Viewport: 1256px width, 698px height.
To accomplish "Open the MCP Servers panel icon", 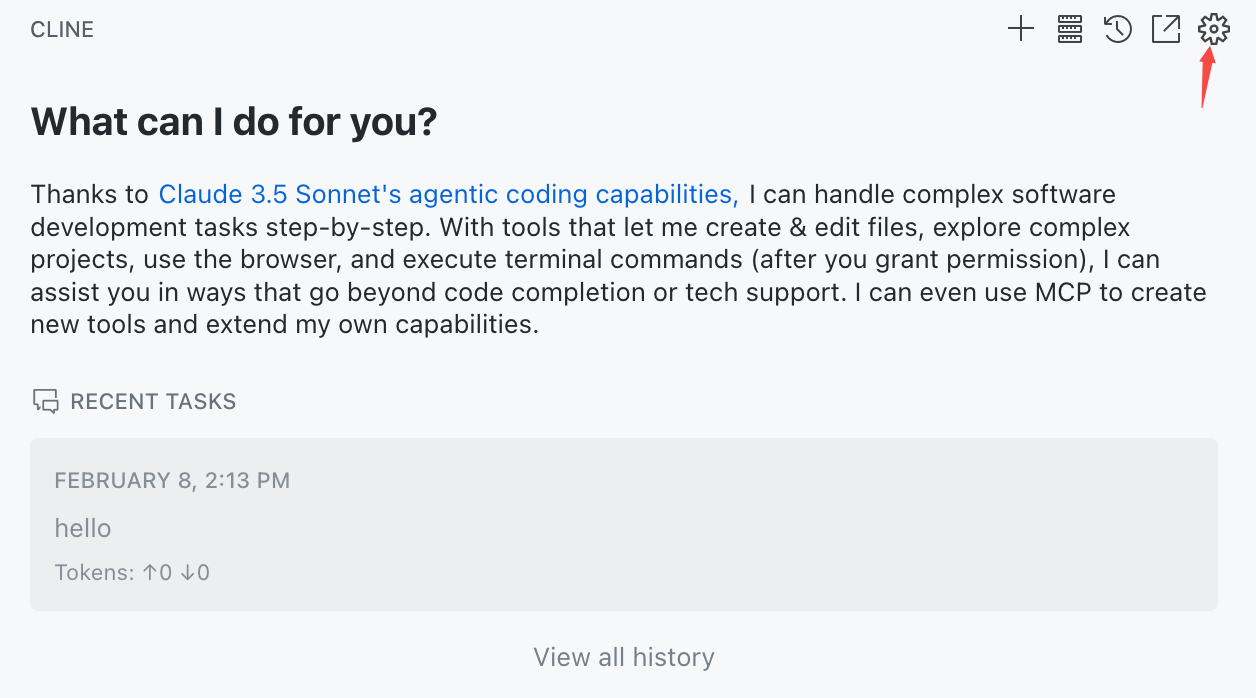I will [x=1070, y=30].
